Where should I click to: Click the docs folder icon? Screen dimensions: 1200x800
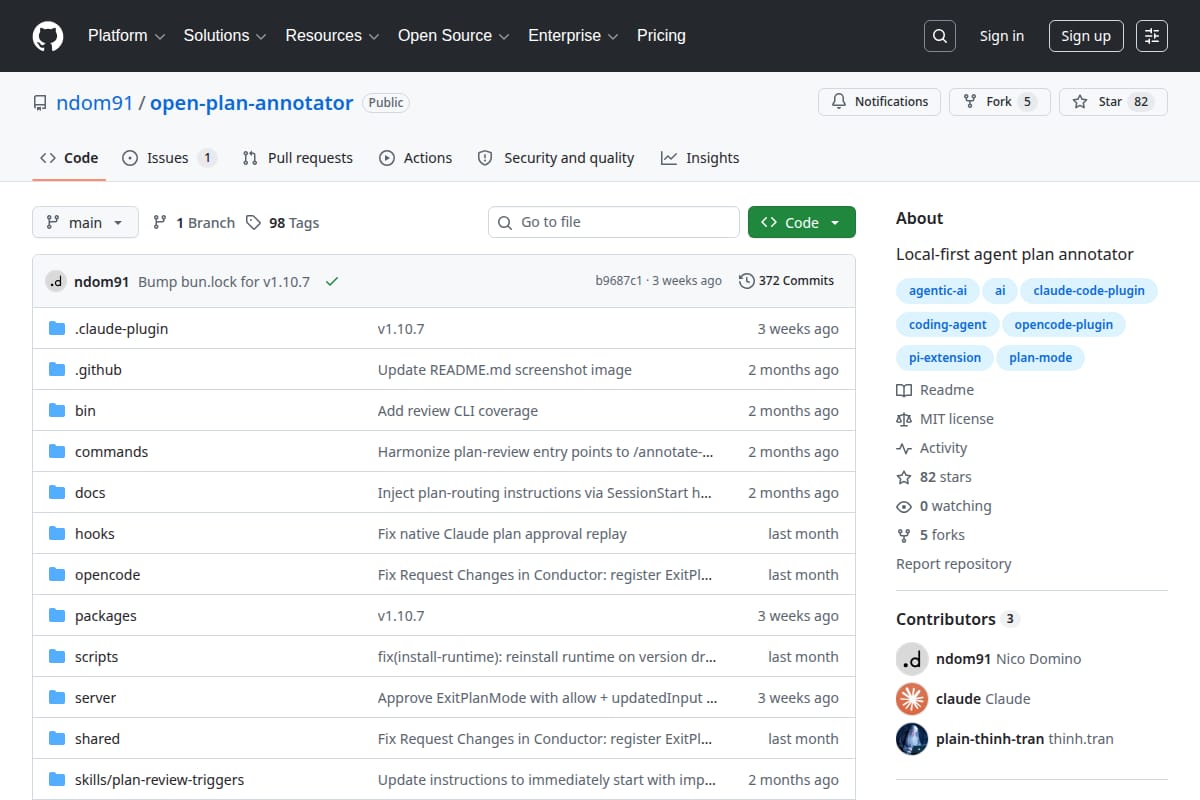coord(57,493)
